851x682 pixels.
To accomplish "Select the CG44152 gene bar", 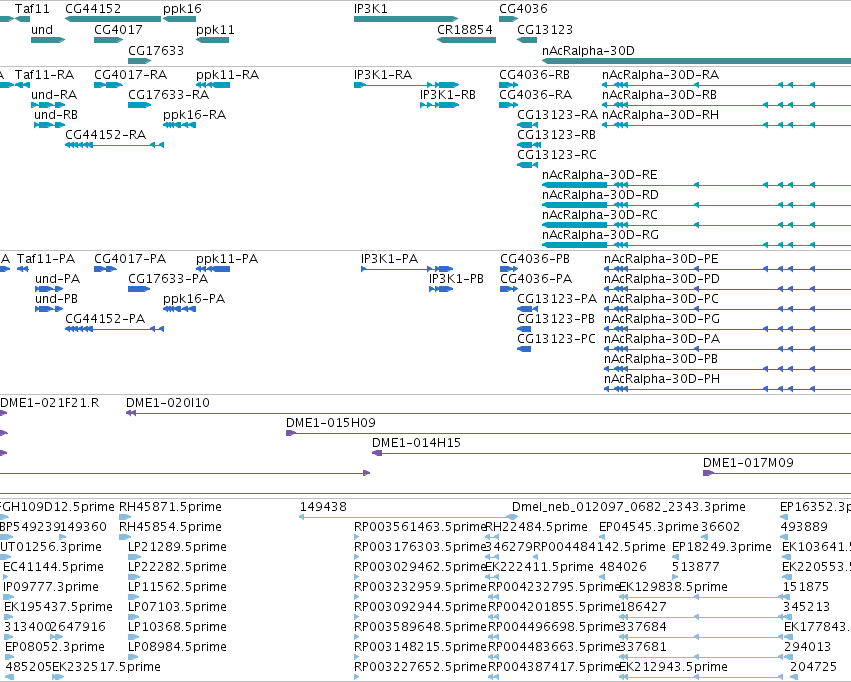I will point(113,19).
